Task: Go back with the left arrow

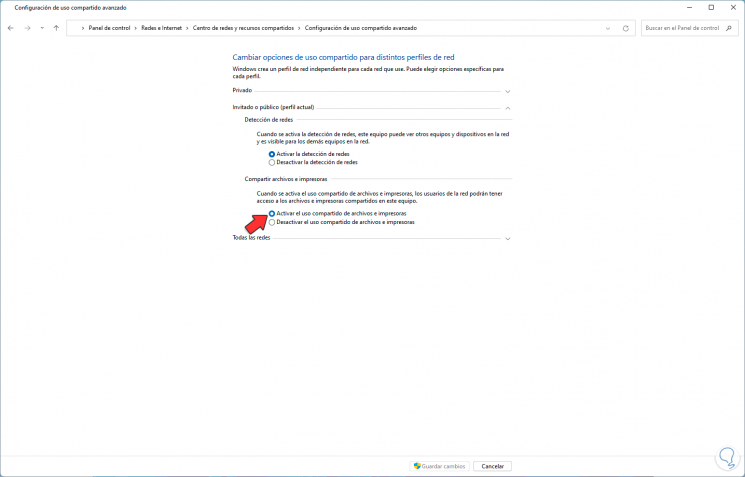Action: (10, 29)
